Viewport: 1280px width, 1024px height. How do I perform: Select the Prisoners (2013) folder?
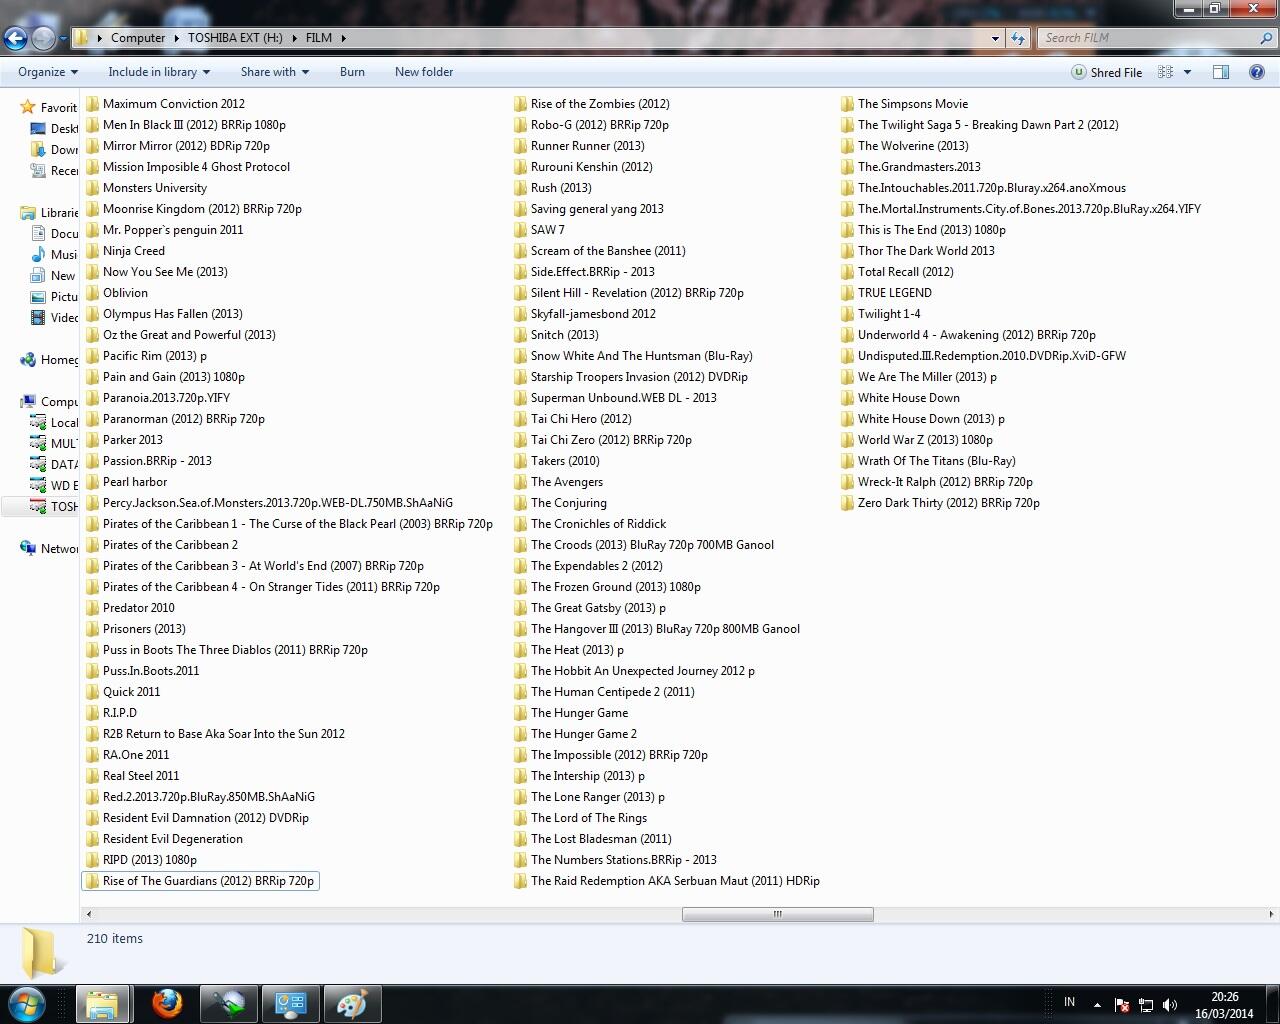135,629
